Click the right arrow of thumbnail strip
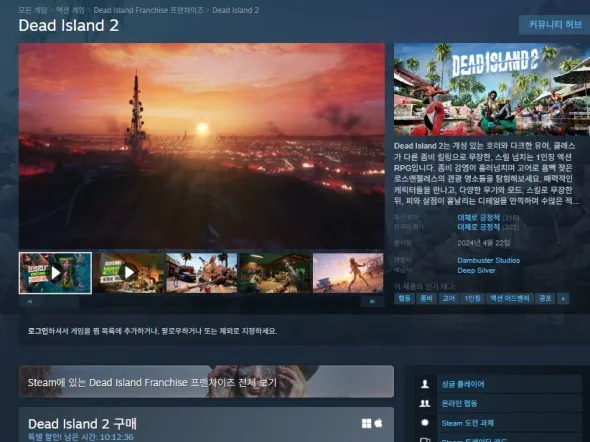Screen dimensions: 590x442 (373, 301)
